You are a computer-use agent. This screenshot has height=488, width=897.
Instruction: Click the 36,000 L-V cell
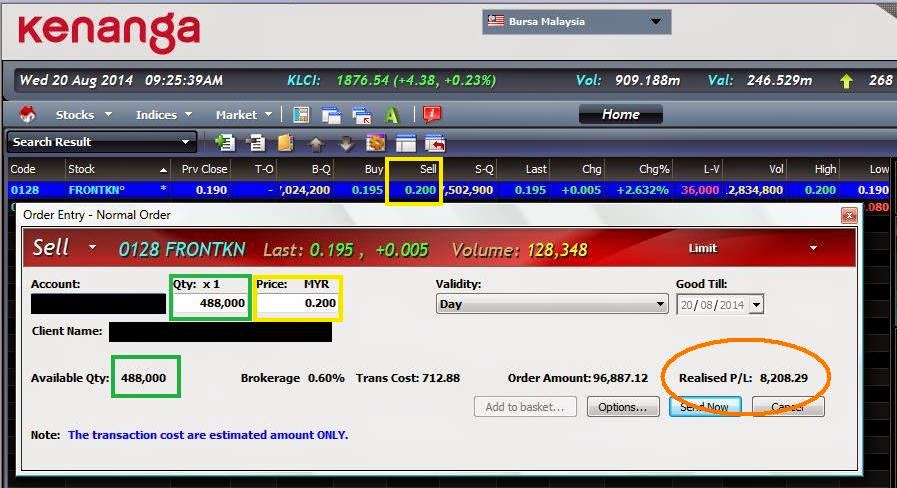pyautogui.click(x=700, y=190)
